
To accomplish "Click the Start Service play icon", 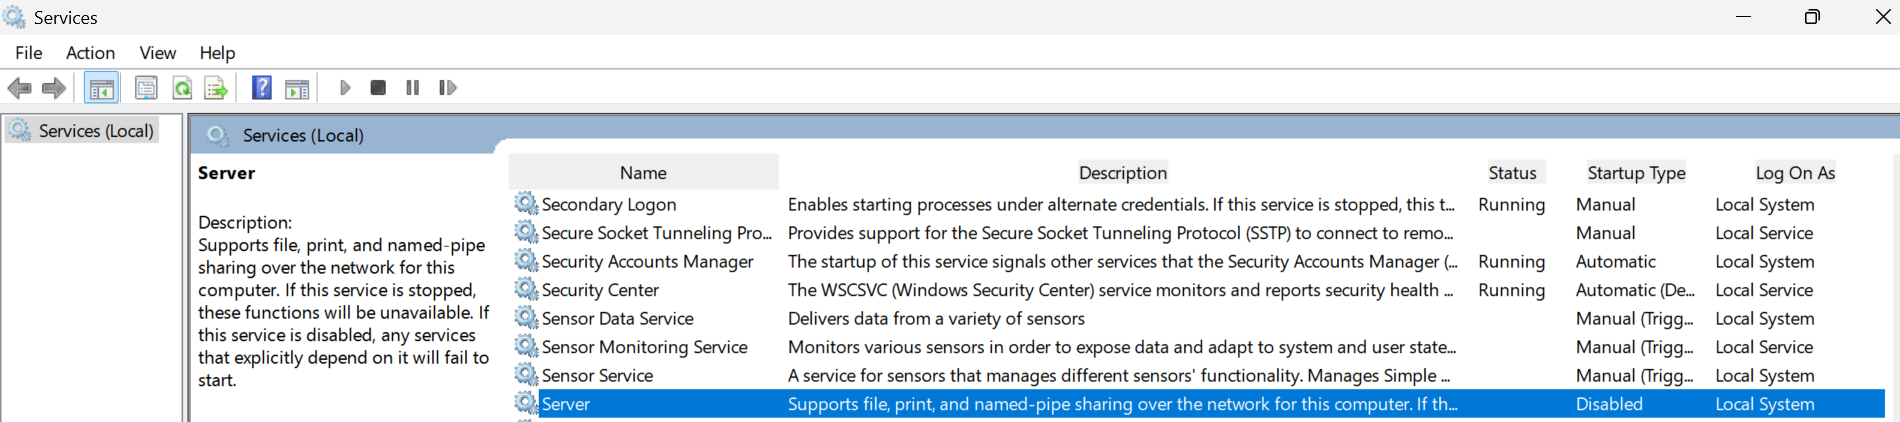I will pyautogui.click(x=345, y=88).
